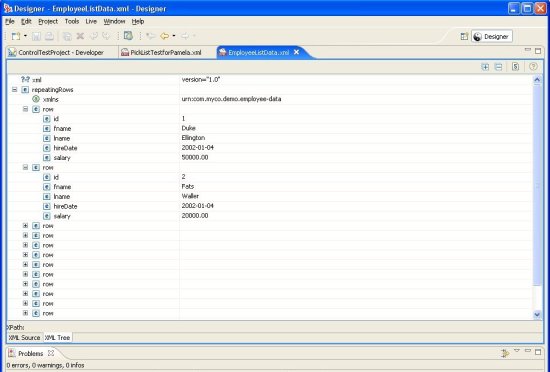Collapse the repeatingRows root node
The image size is (550, 372).
[x=14, y=90]
